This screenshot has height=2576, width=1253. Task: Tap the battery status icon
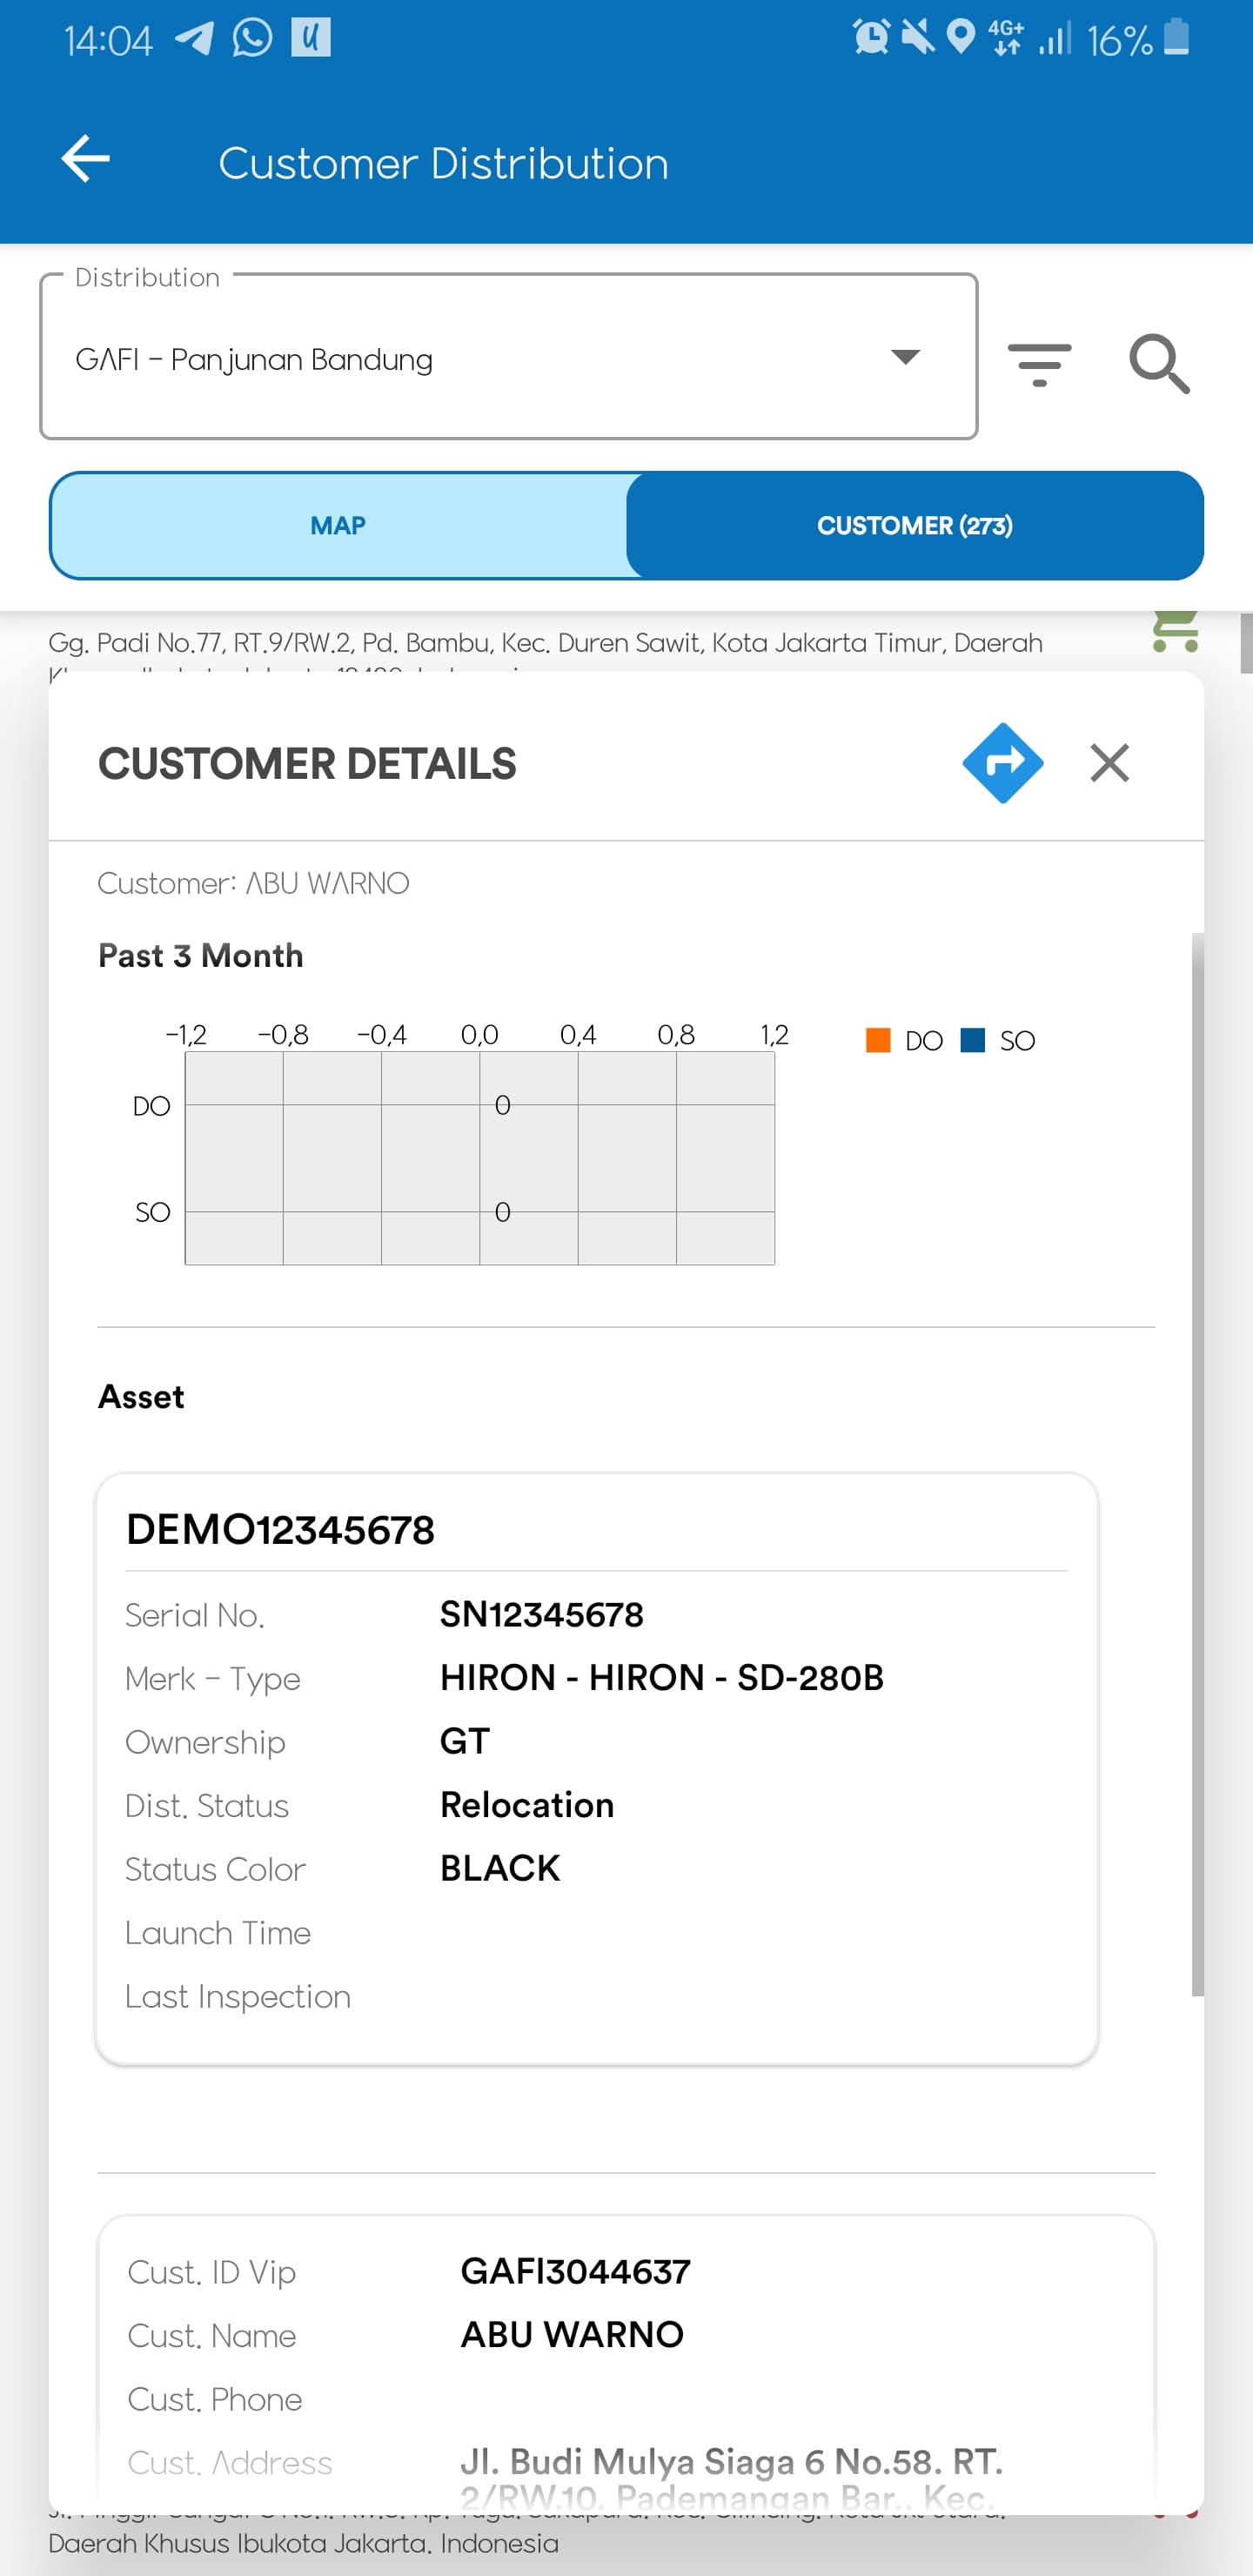point(1177,38)
